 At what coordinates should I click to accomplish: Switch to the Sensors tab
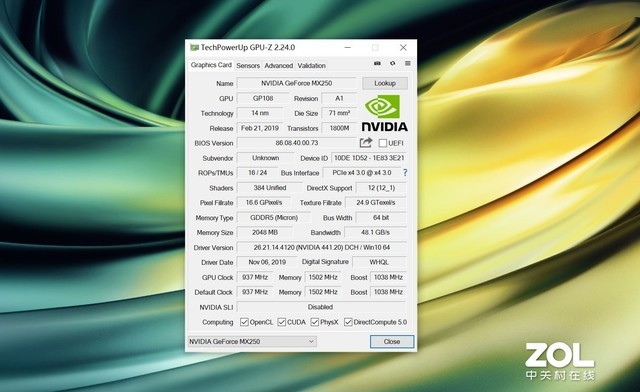coord(248,65)
